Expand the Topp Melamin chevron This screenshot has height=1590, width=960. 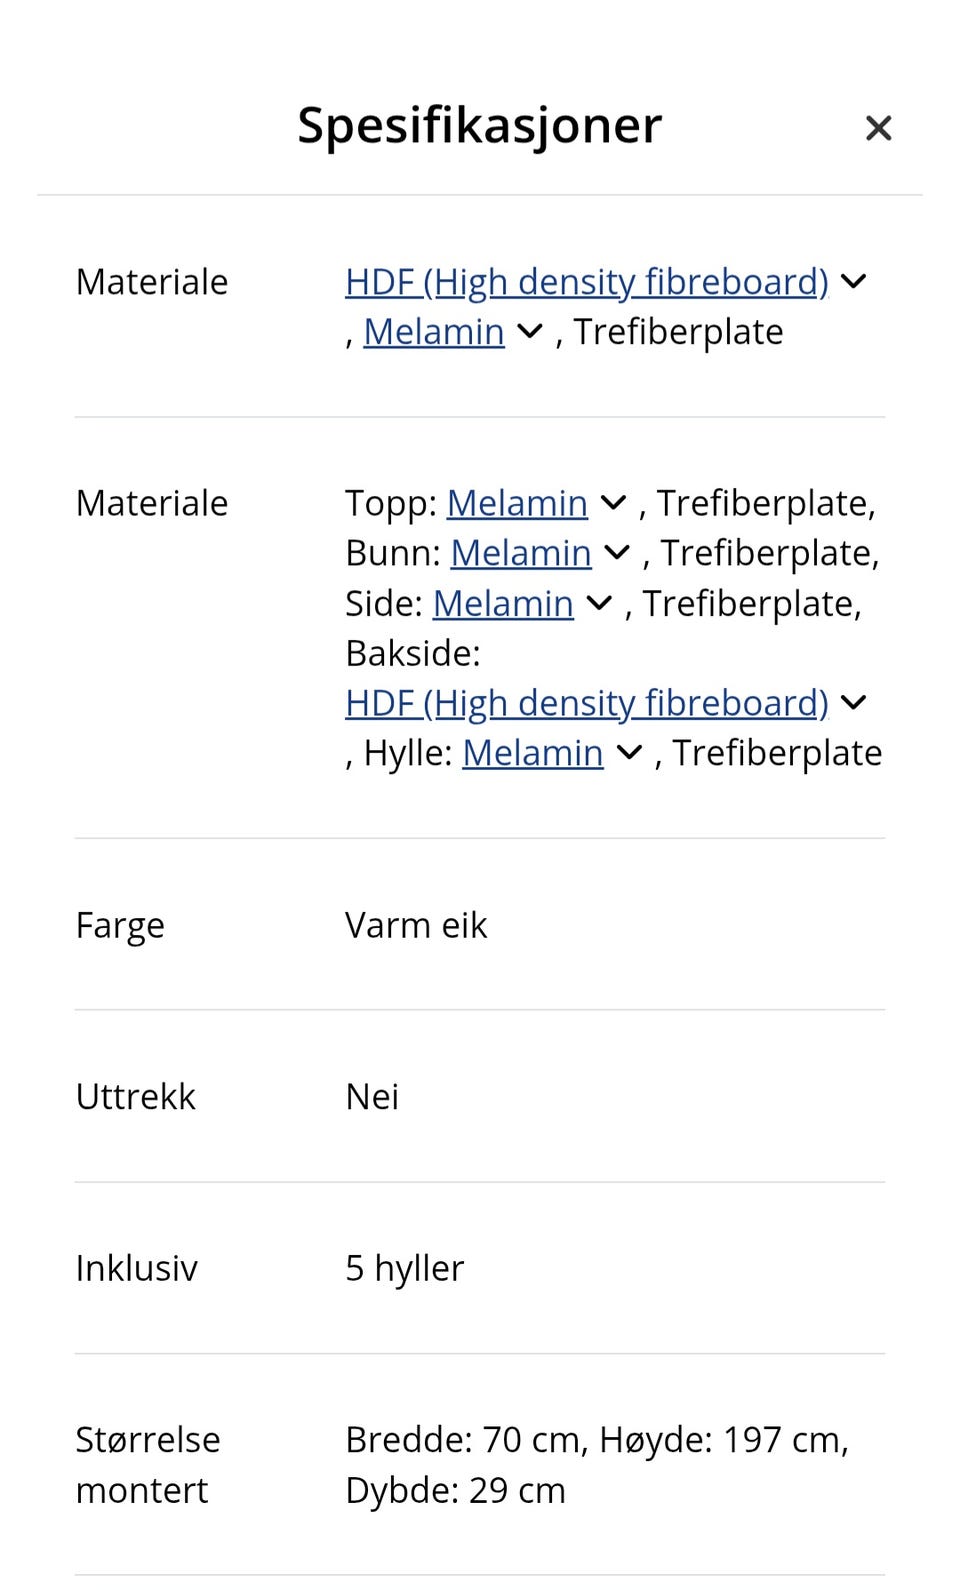(613, 503)
